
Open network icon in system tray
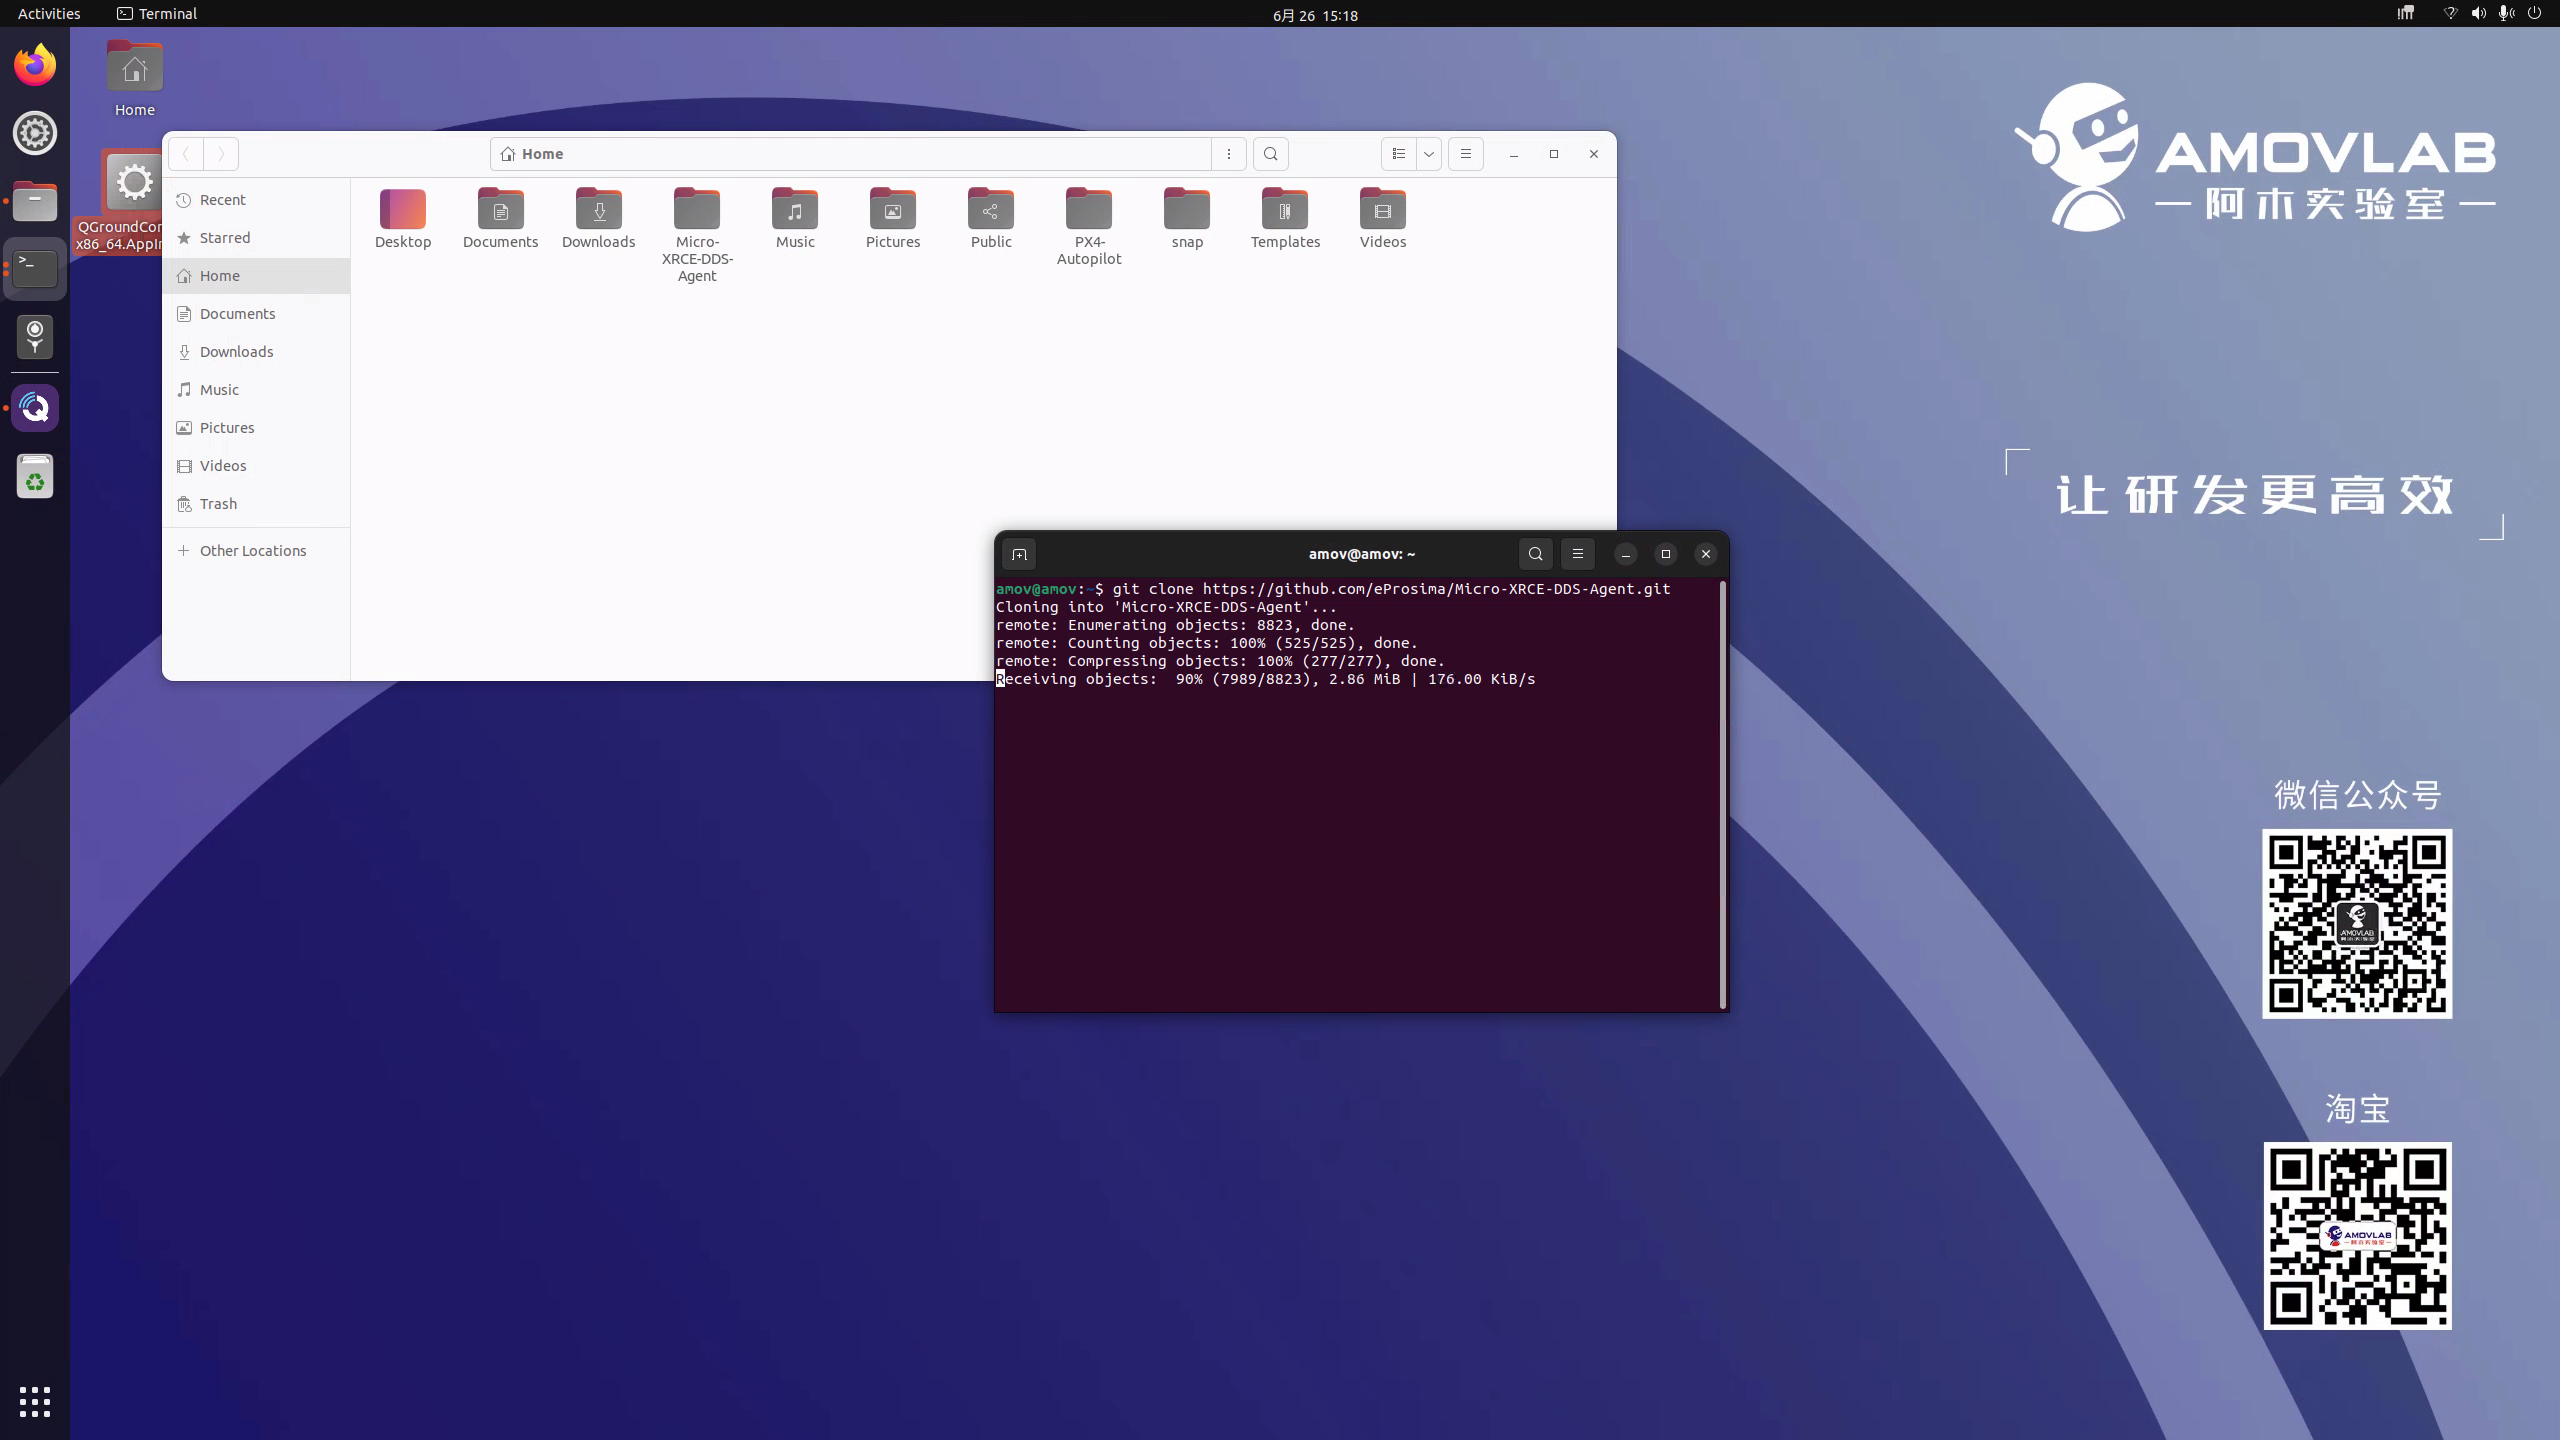point(2450,14)
